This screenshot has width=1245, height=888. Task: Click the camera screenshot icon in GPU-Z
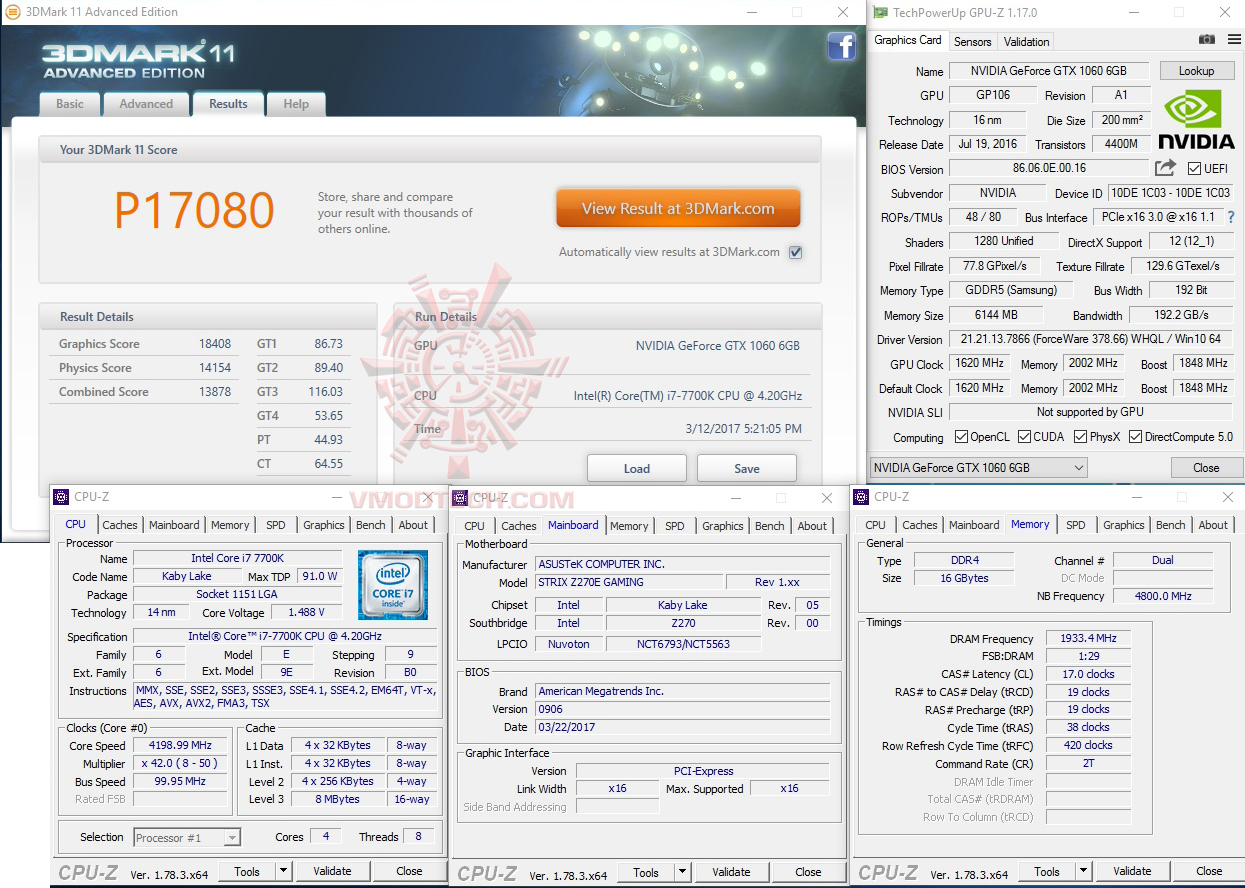click(x=1206, y=37)
